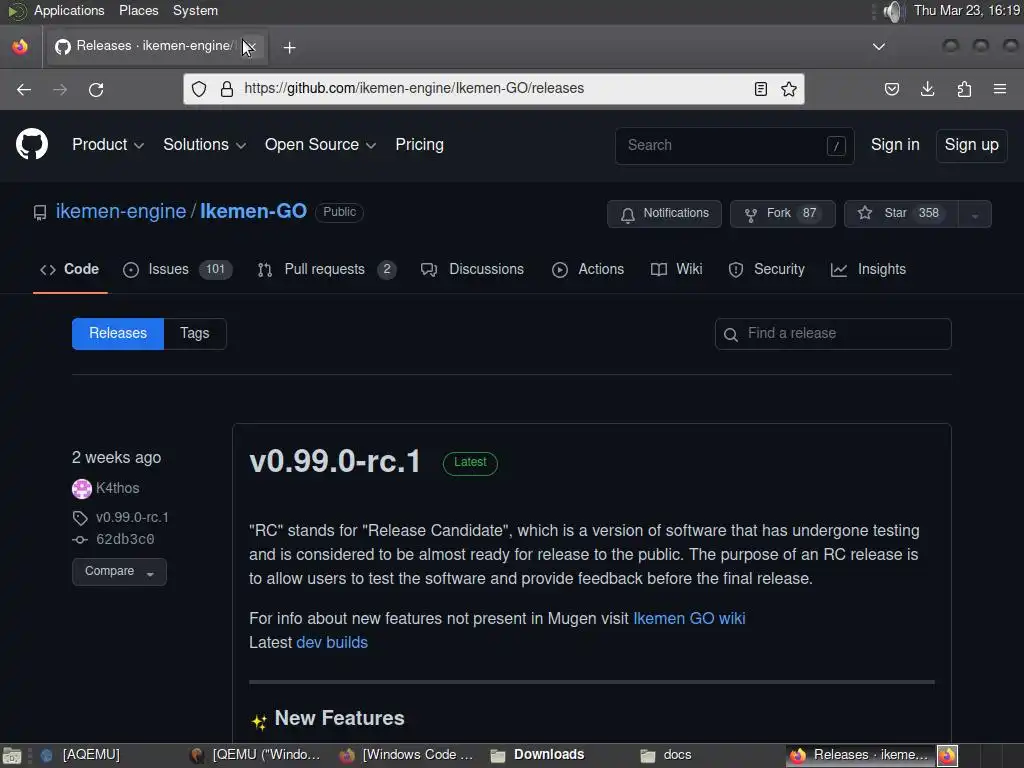1024x768 pixels.
Task: Expand the star lists dropdown arrow
Action: point(974,214)
